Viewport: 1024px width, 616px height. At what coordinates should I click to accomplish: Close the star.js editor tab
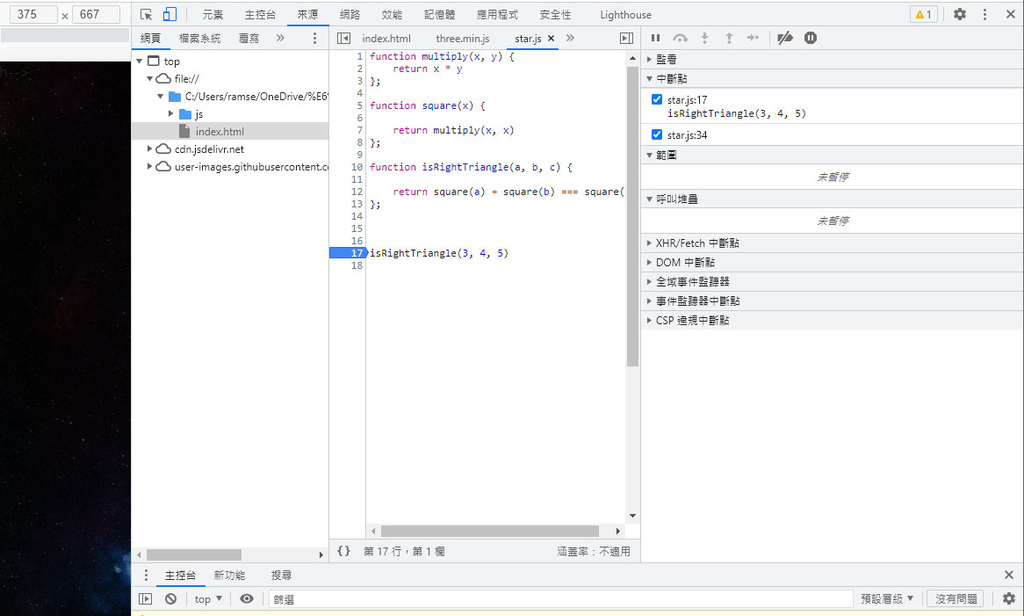(x=551, y=38)
